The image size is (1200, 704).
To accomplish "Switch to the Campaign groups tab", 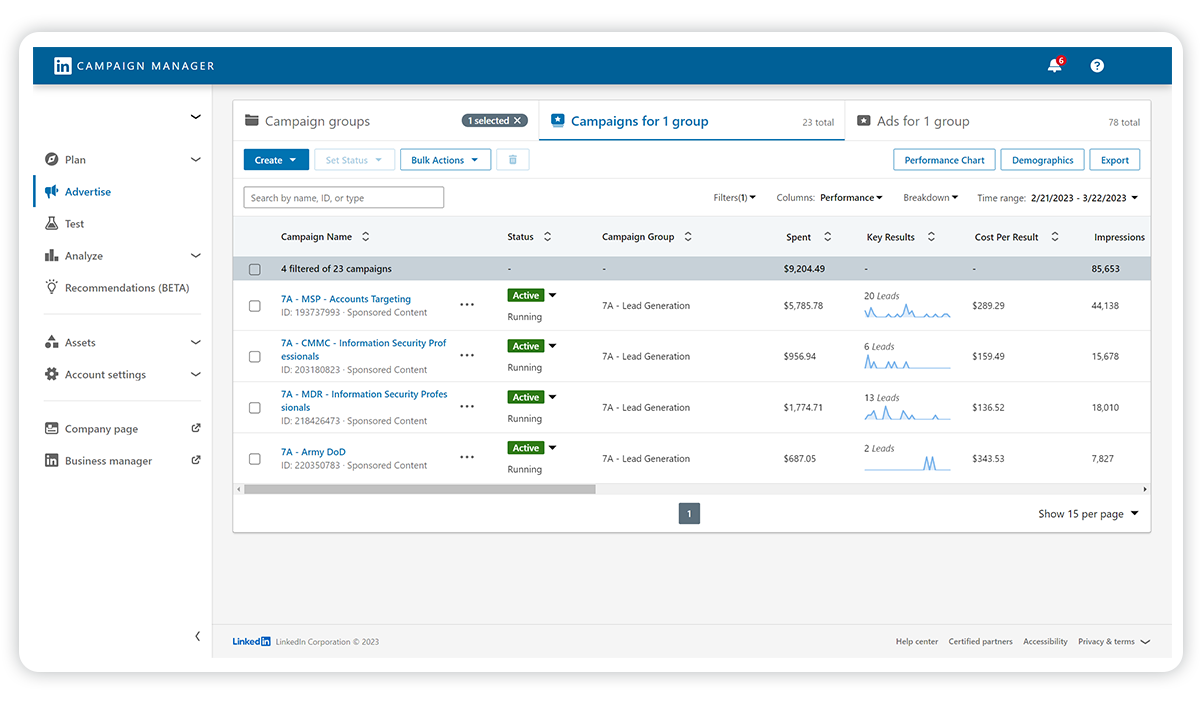I will tap(317, 121).
